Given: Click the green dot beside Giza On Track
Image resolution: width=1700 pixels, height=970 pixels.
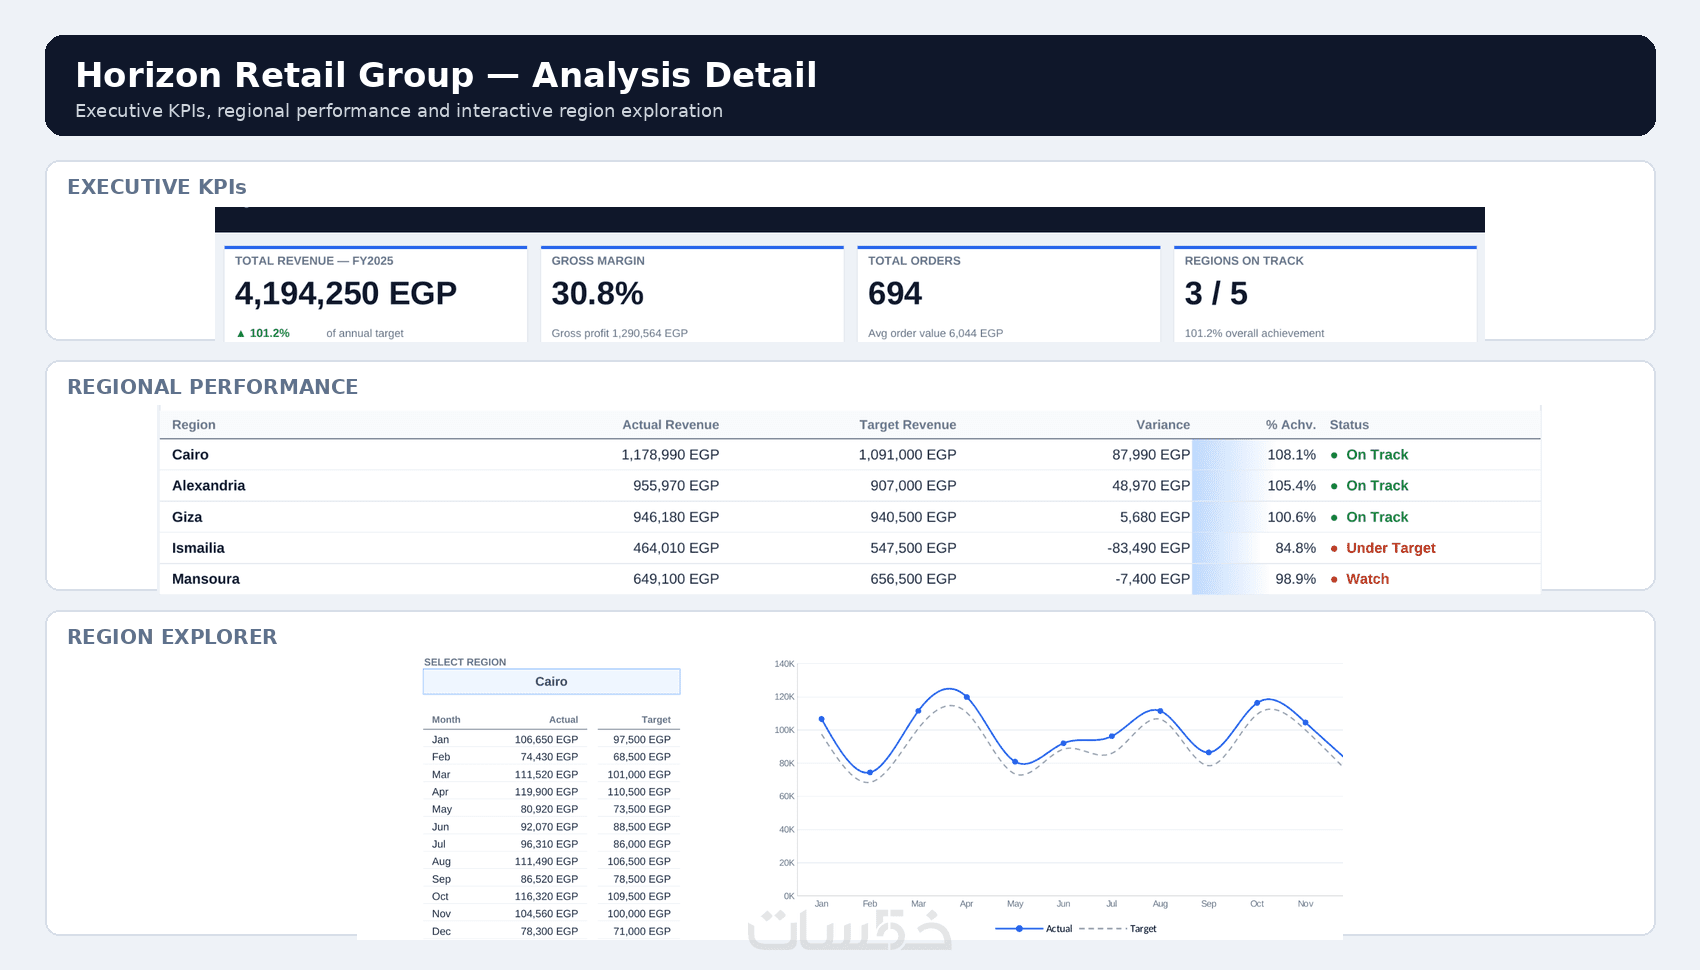Looking at the screenshot, I should coord(1334,517).
